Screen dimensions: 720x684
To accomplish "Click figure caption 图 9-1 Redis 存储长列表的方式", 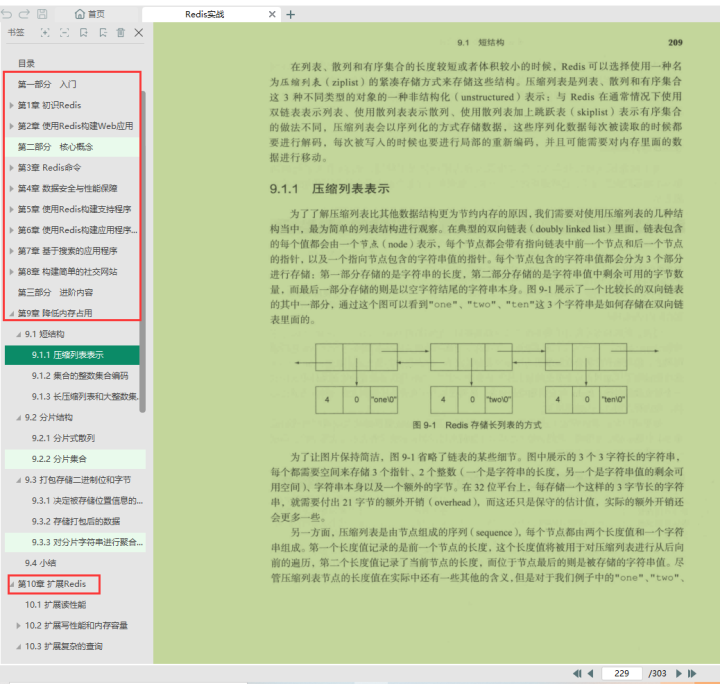I will coord(477,425).
